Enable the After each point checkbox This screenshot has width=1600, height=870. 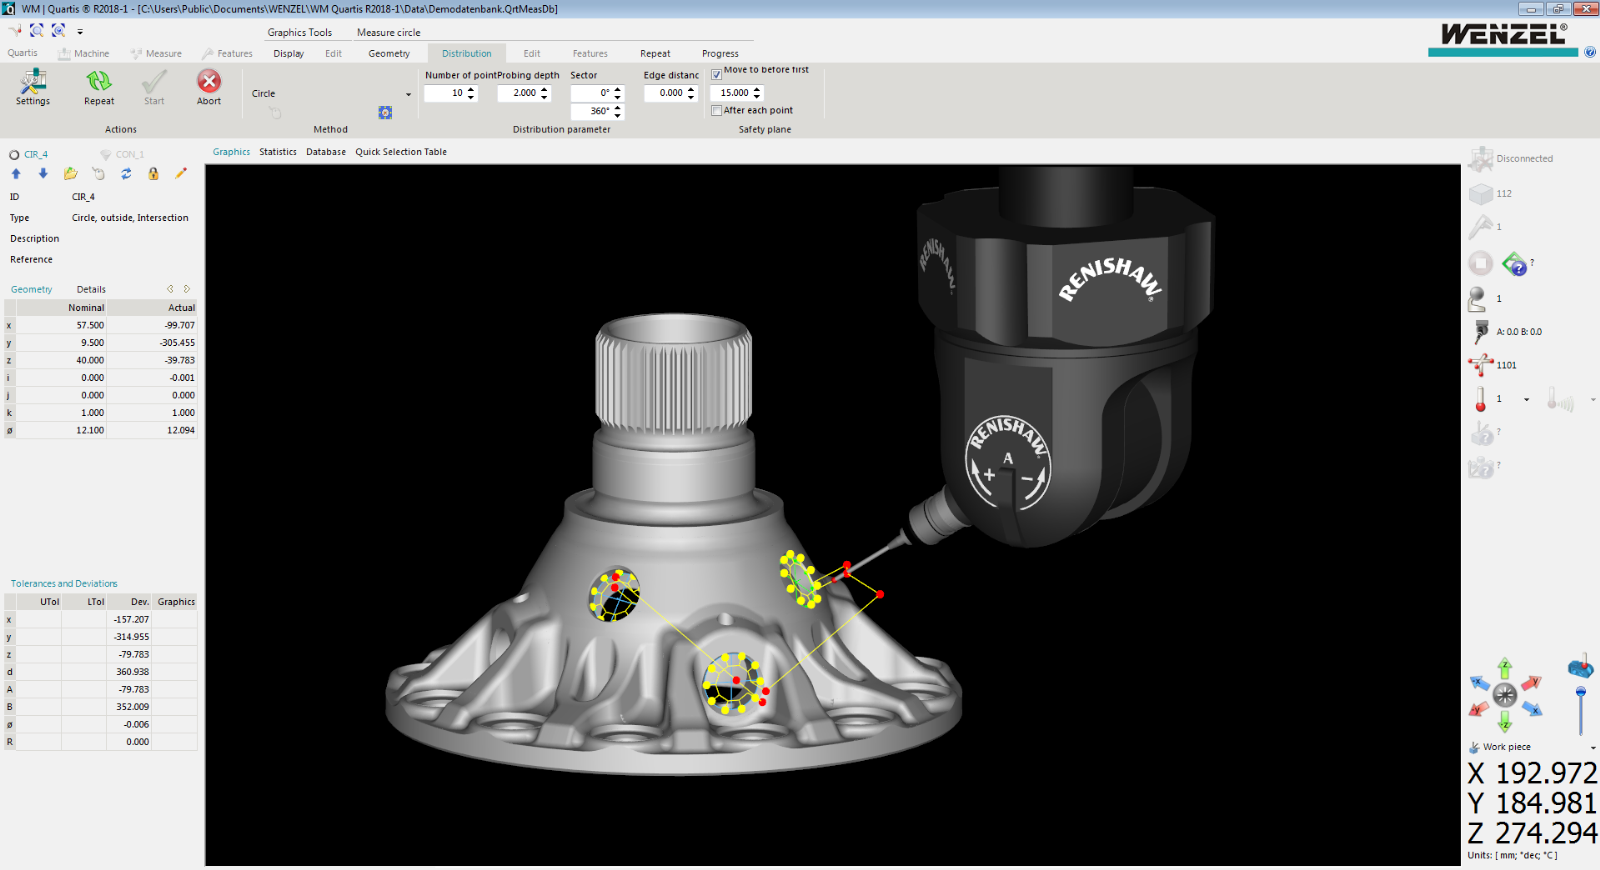pyautogui.click(x=716, y=111)
